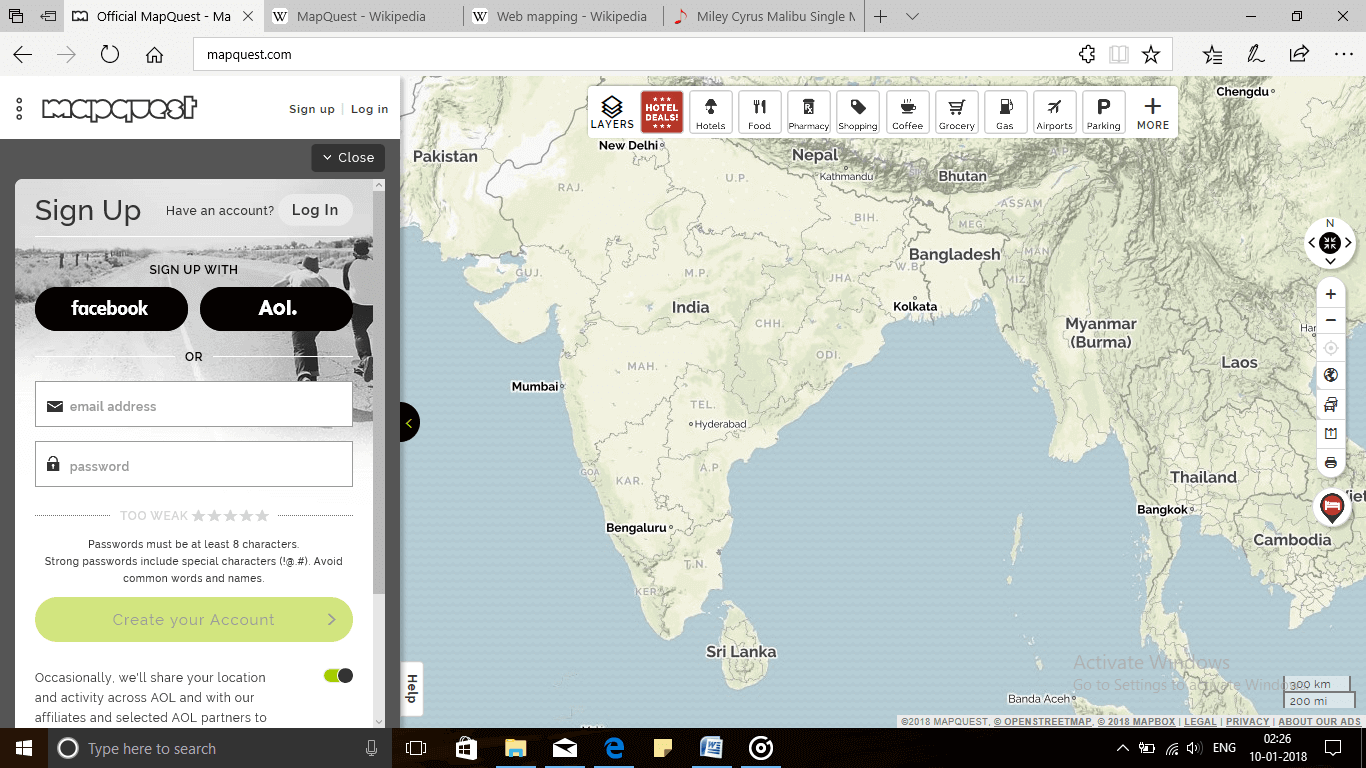This screenshot has width=1366, height=768.
Task: Sign up with Facebook
Action: click(x=111, y=308)
